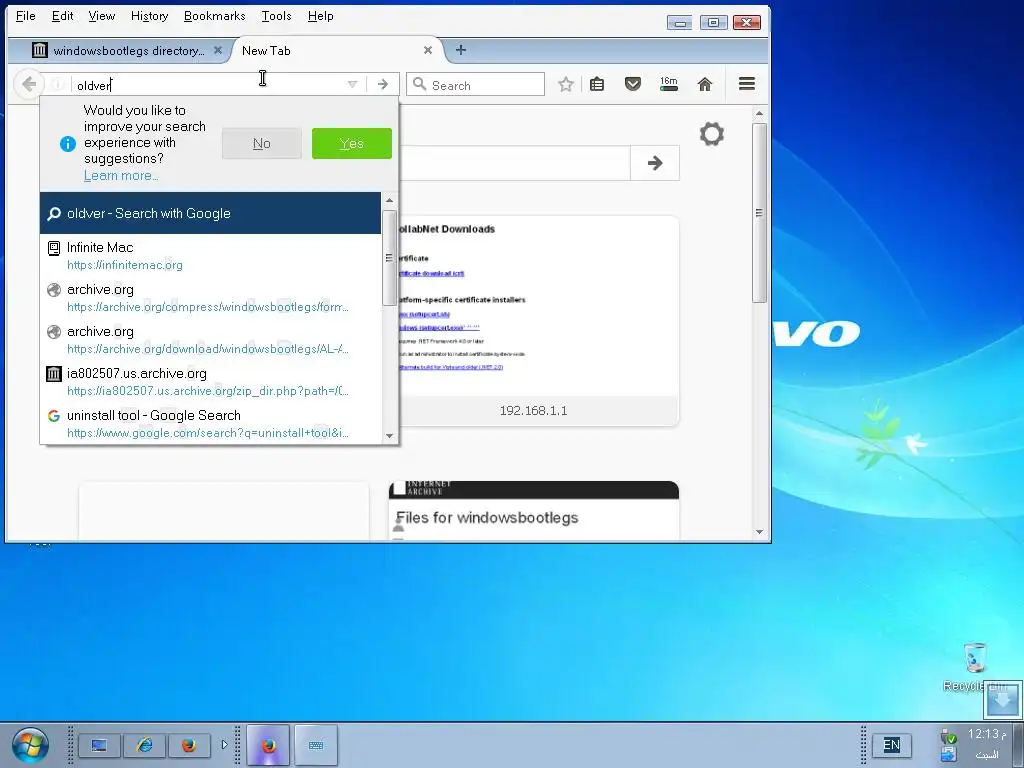Open a new tab with plus button
This screenshot has height=768, width=1024.
point(461,50)
